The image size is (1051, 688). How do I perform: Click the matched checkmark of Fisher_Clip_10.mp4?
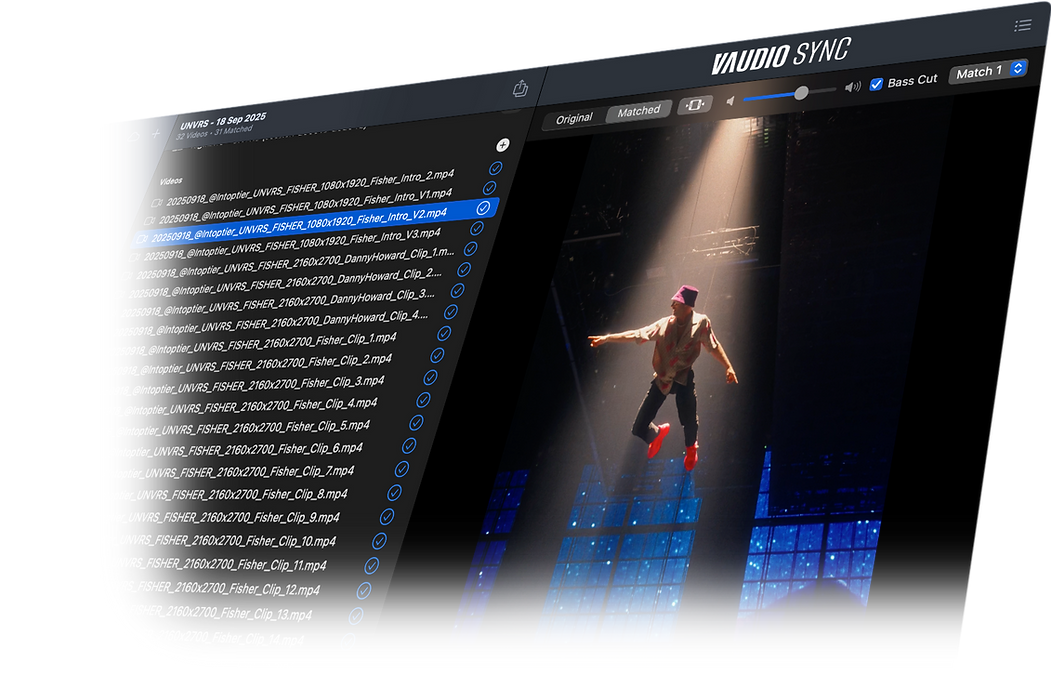pos(379,540)
